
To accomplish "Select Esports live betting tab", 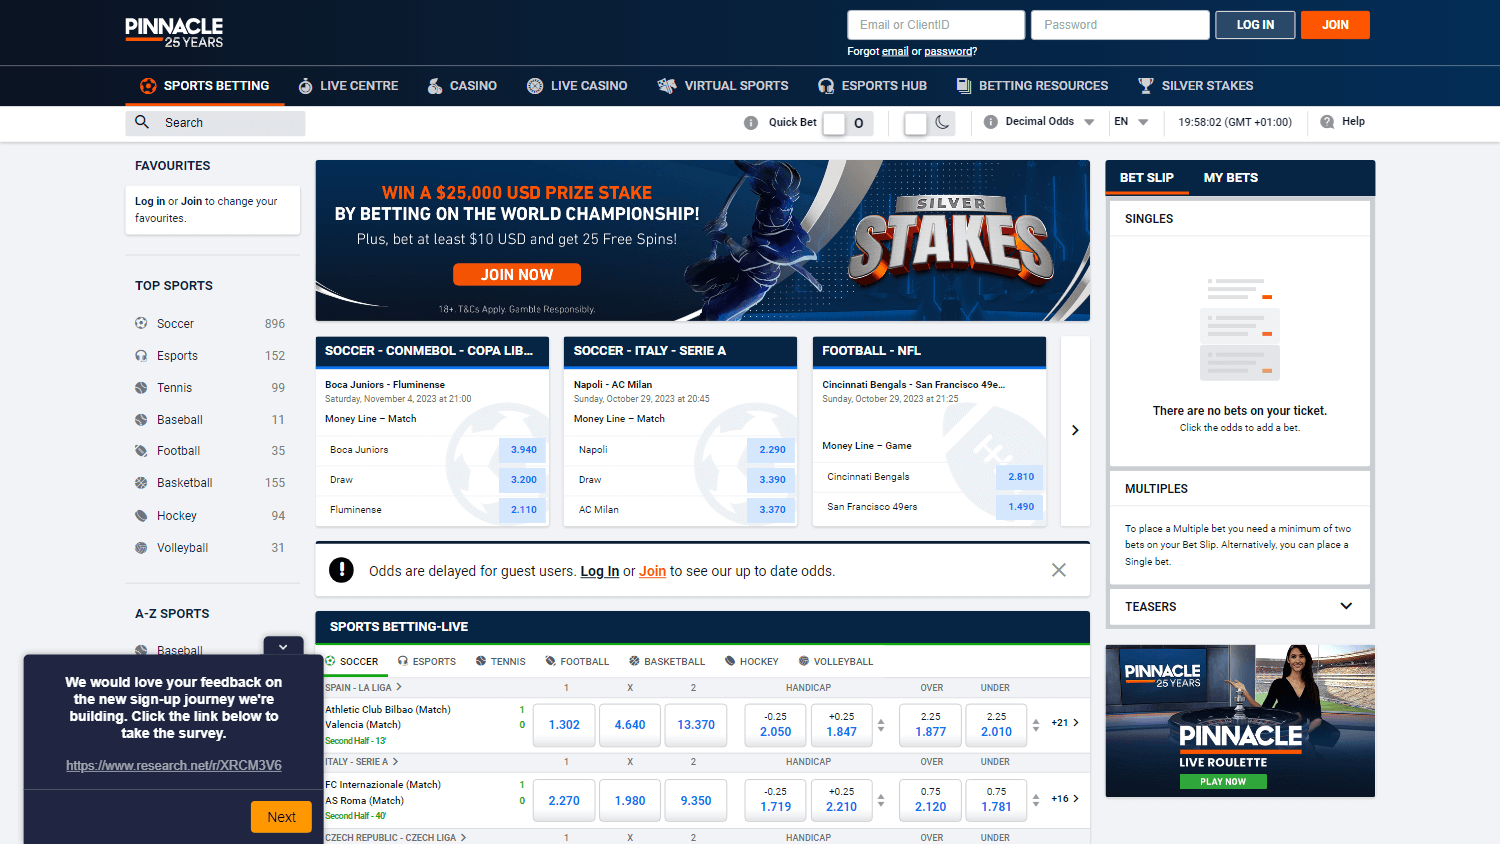I will coord(427,661).
